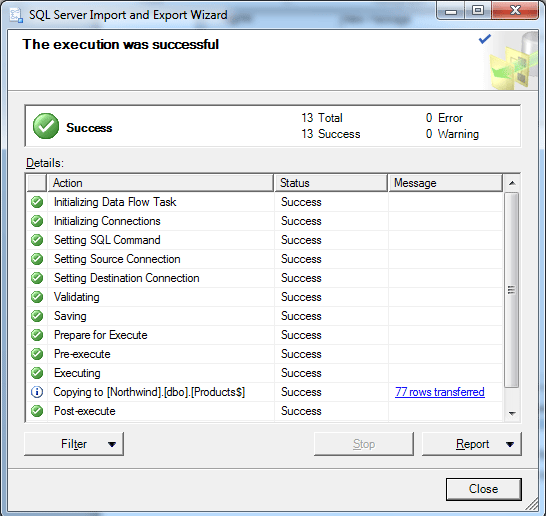Select 'Setting Source Connection' row text
Screen dimensions: 546x516
point(117,259)
